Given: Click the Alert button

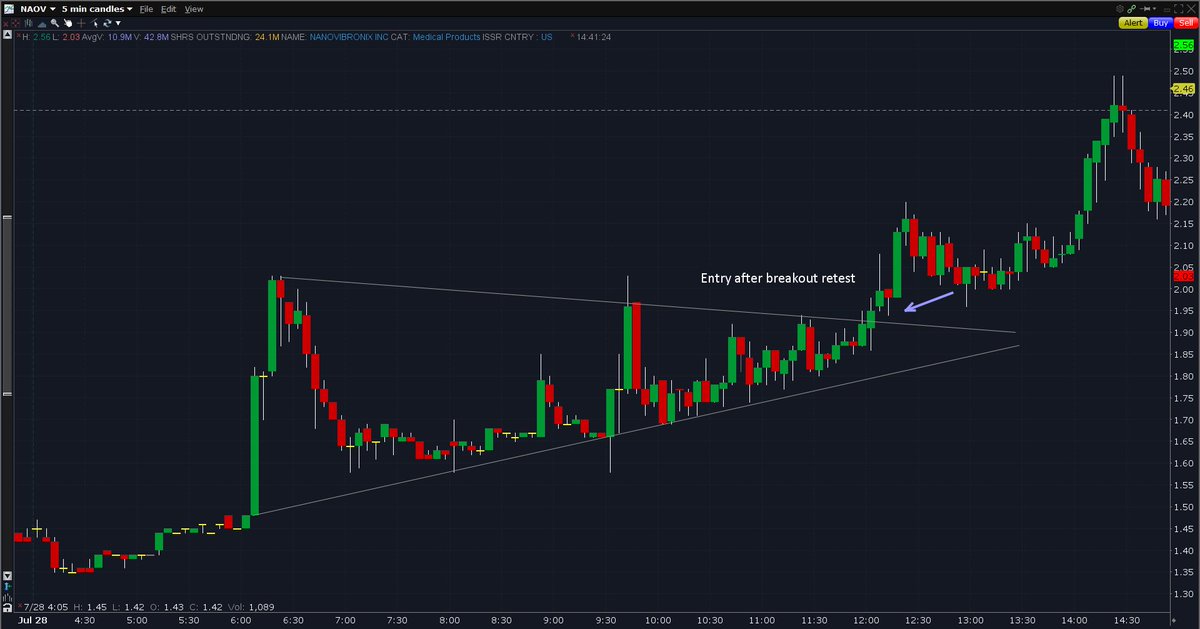Looking at the screenshot, I should (x=1133, y=23).
